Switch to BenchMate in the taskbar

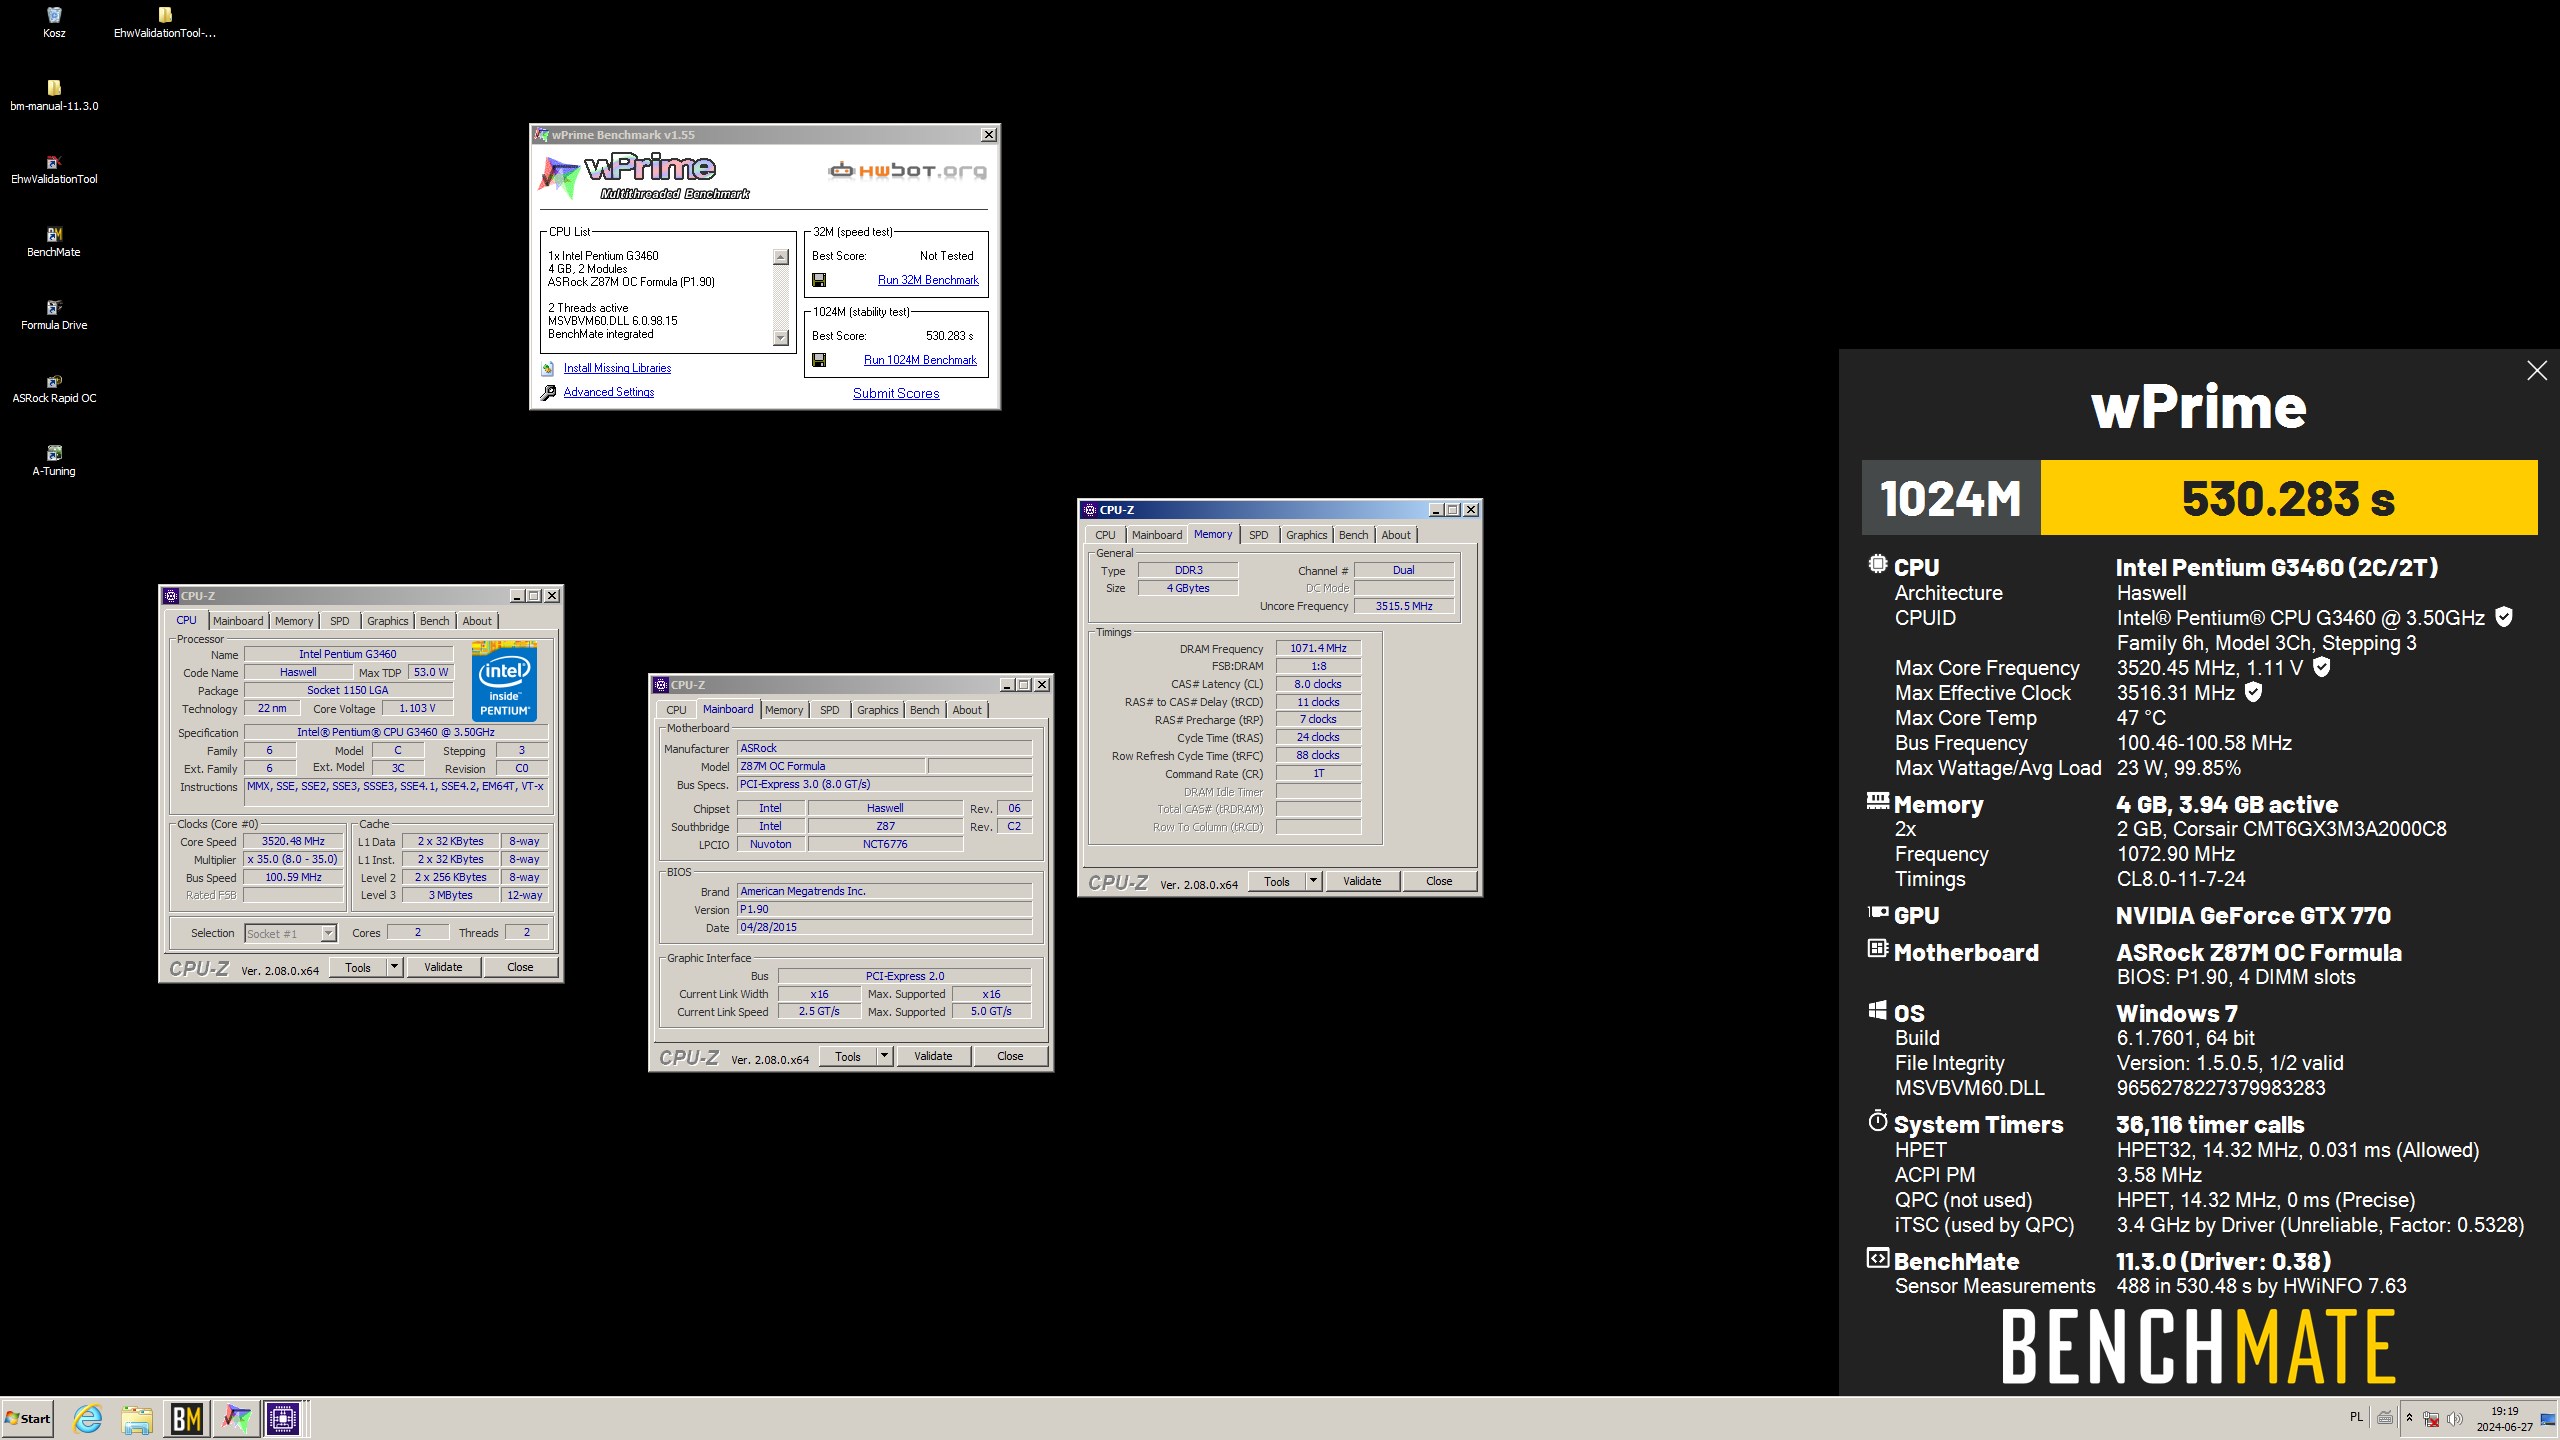187,1418
